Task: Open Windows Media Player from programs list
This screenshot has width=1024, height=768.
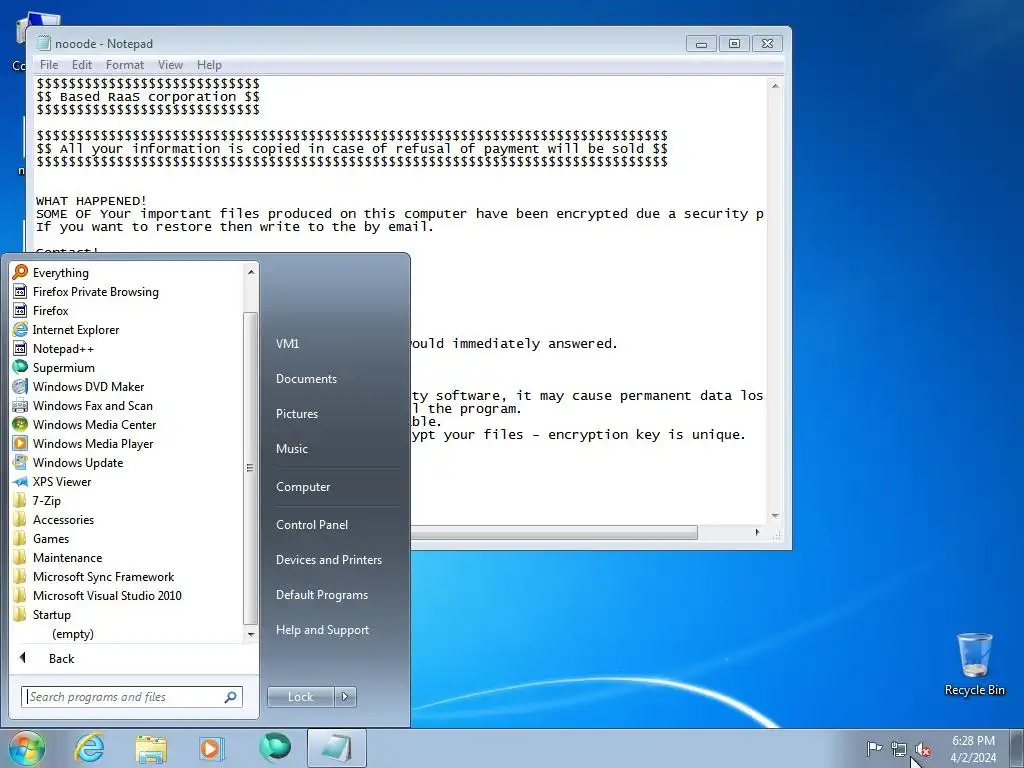Action: [93, 443]
